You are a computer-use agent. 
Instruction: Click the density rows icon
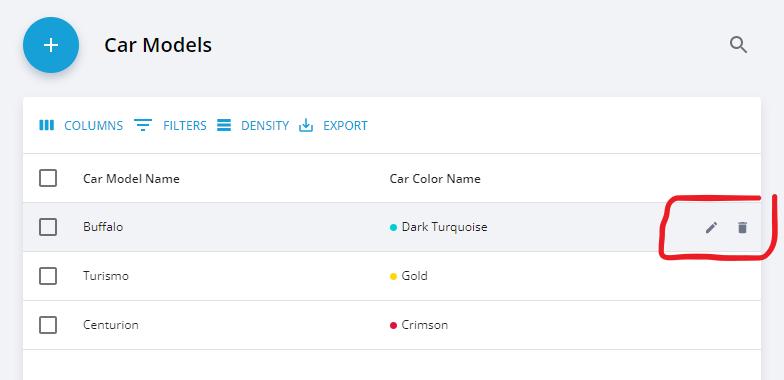224,125
